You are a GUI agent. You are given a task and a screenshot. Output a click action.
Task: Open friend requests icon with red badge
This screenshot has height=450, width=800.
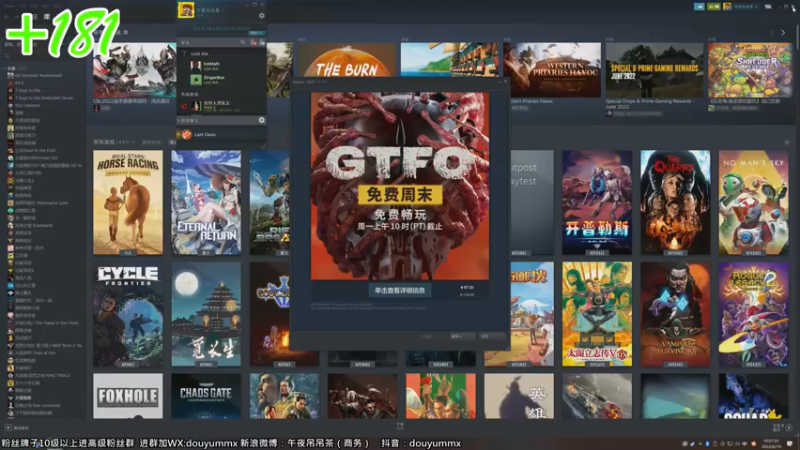click(x=254, y=42)
